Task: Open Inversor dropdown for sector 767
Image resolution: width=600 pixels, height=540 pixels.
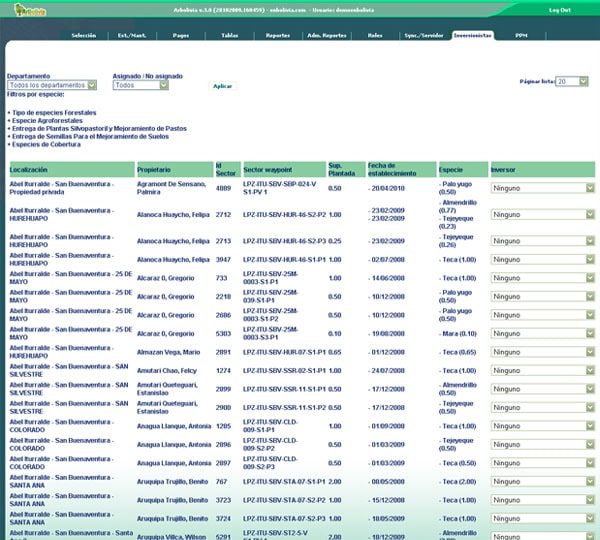Action: pos(543,481)
